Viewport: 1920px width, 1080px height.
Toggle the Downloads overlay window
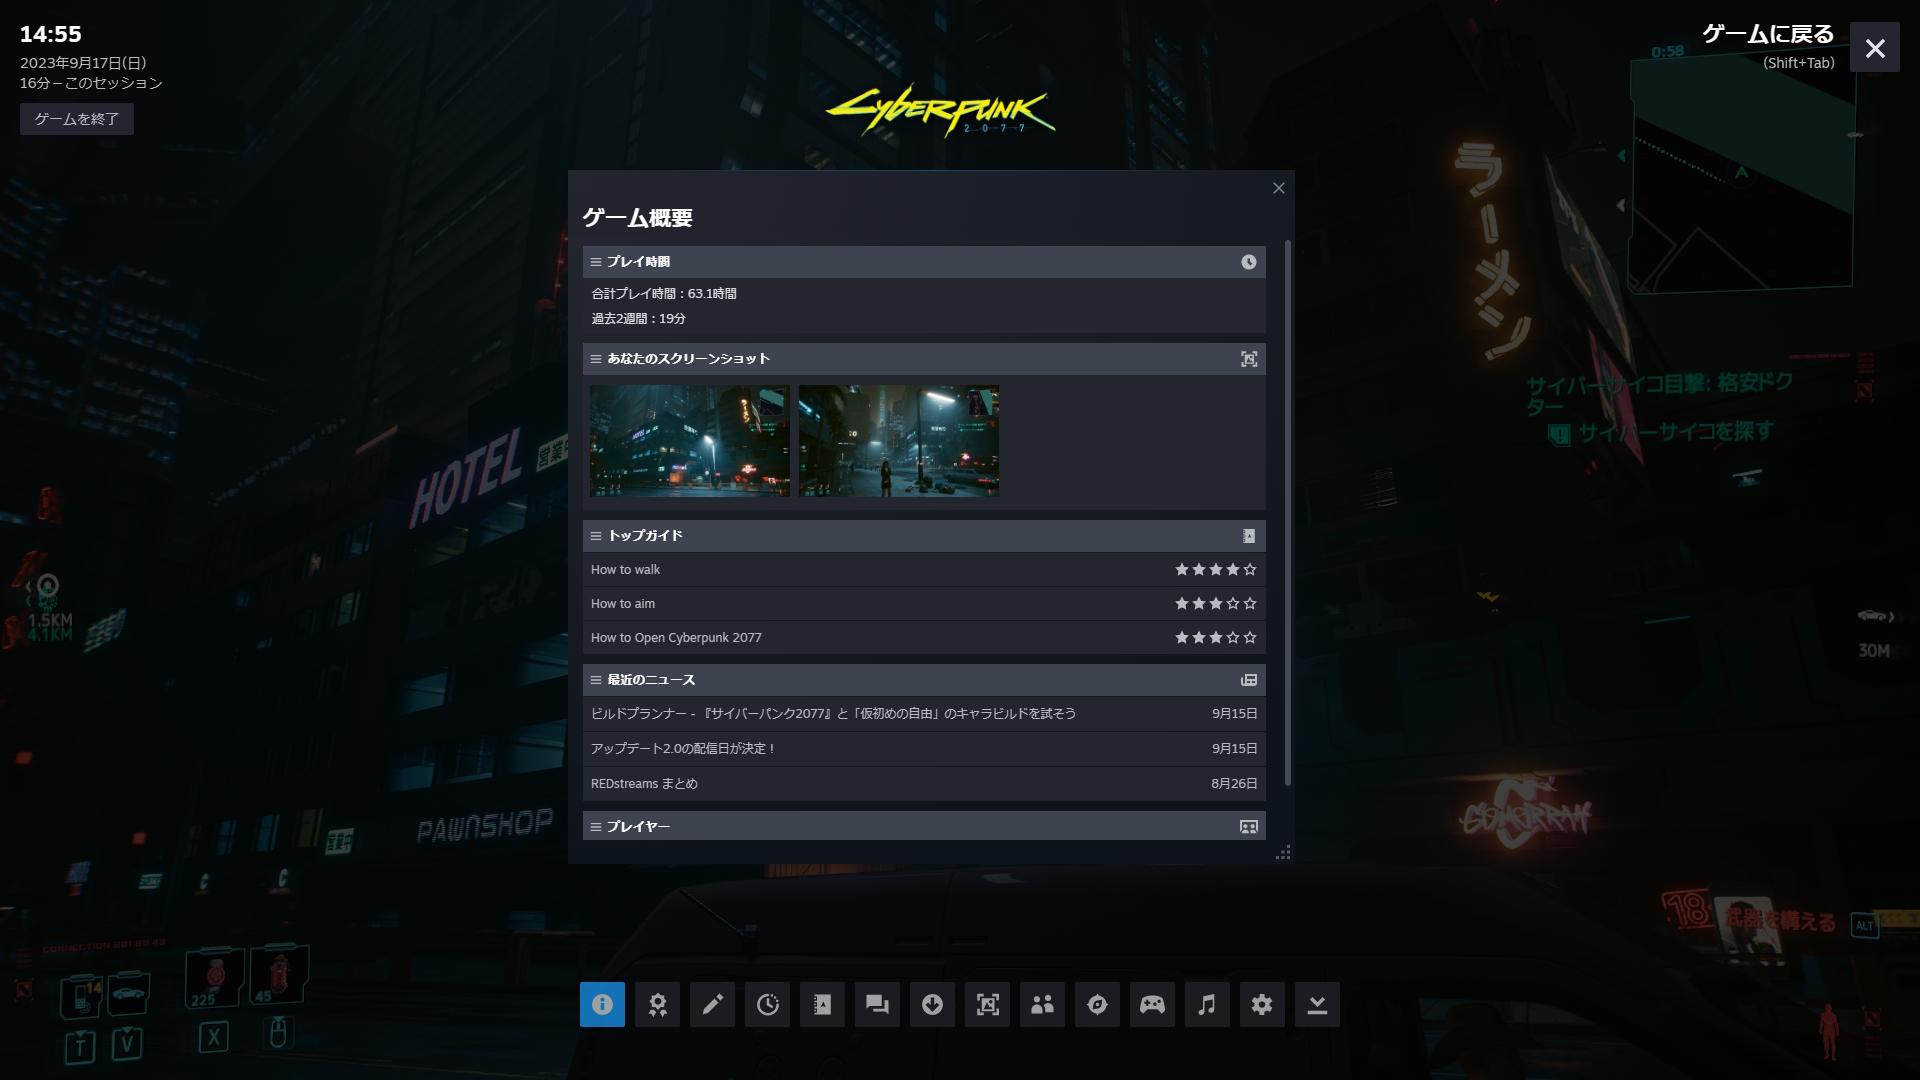point(932,1004)
